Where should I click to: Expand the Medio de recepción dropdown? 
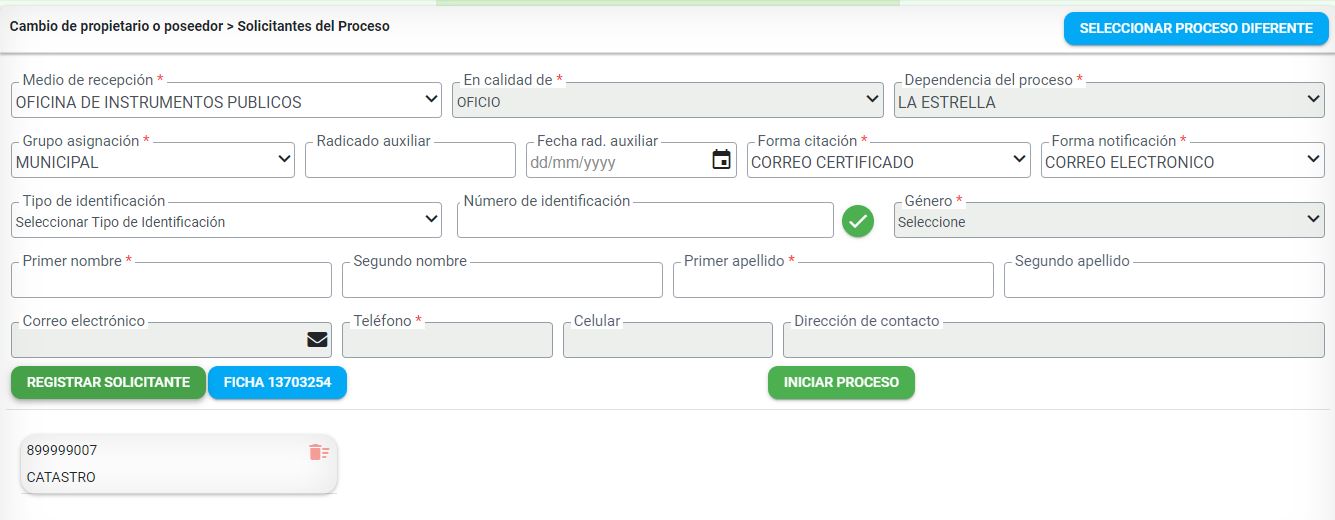click(227, 100)
